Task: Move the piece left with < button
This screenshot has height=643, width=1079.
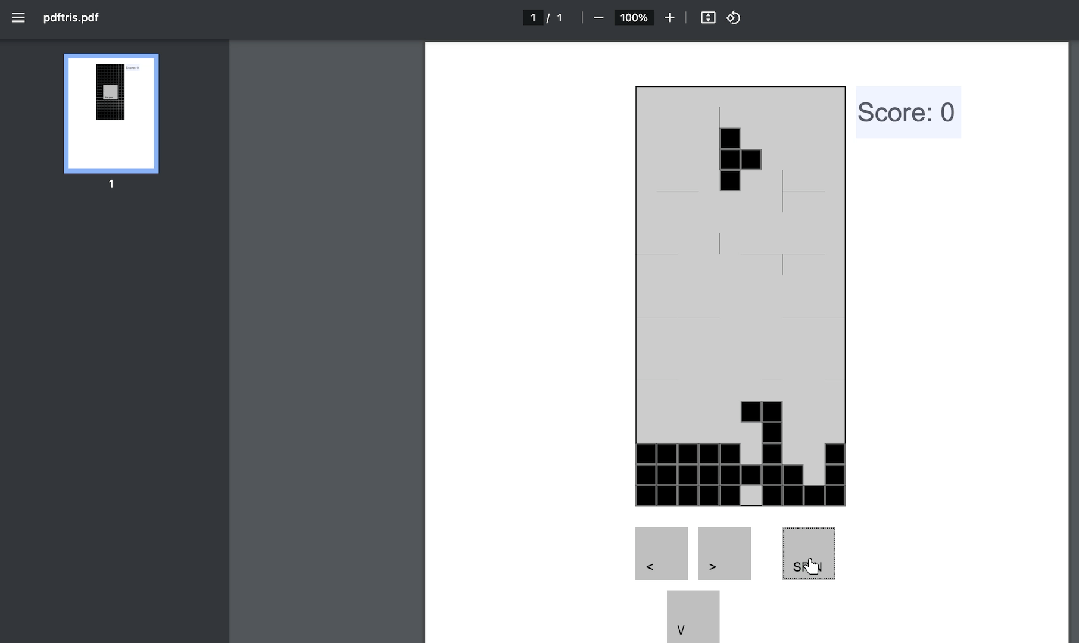Action: 661,554
